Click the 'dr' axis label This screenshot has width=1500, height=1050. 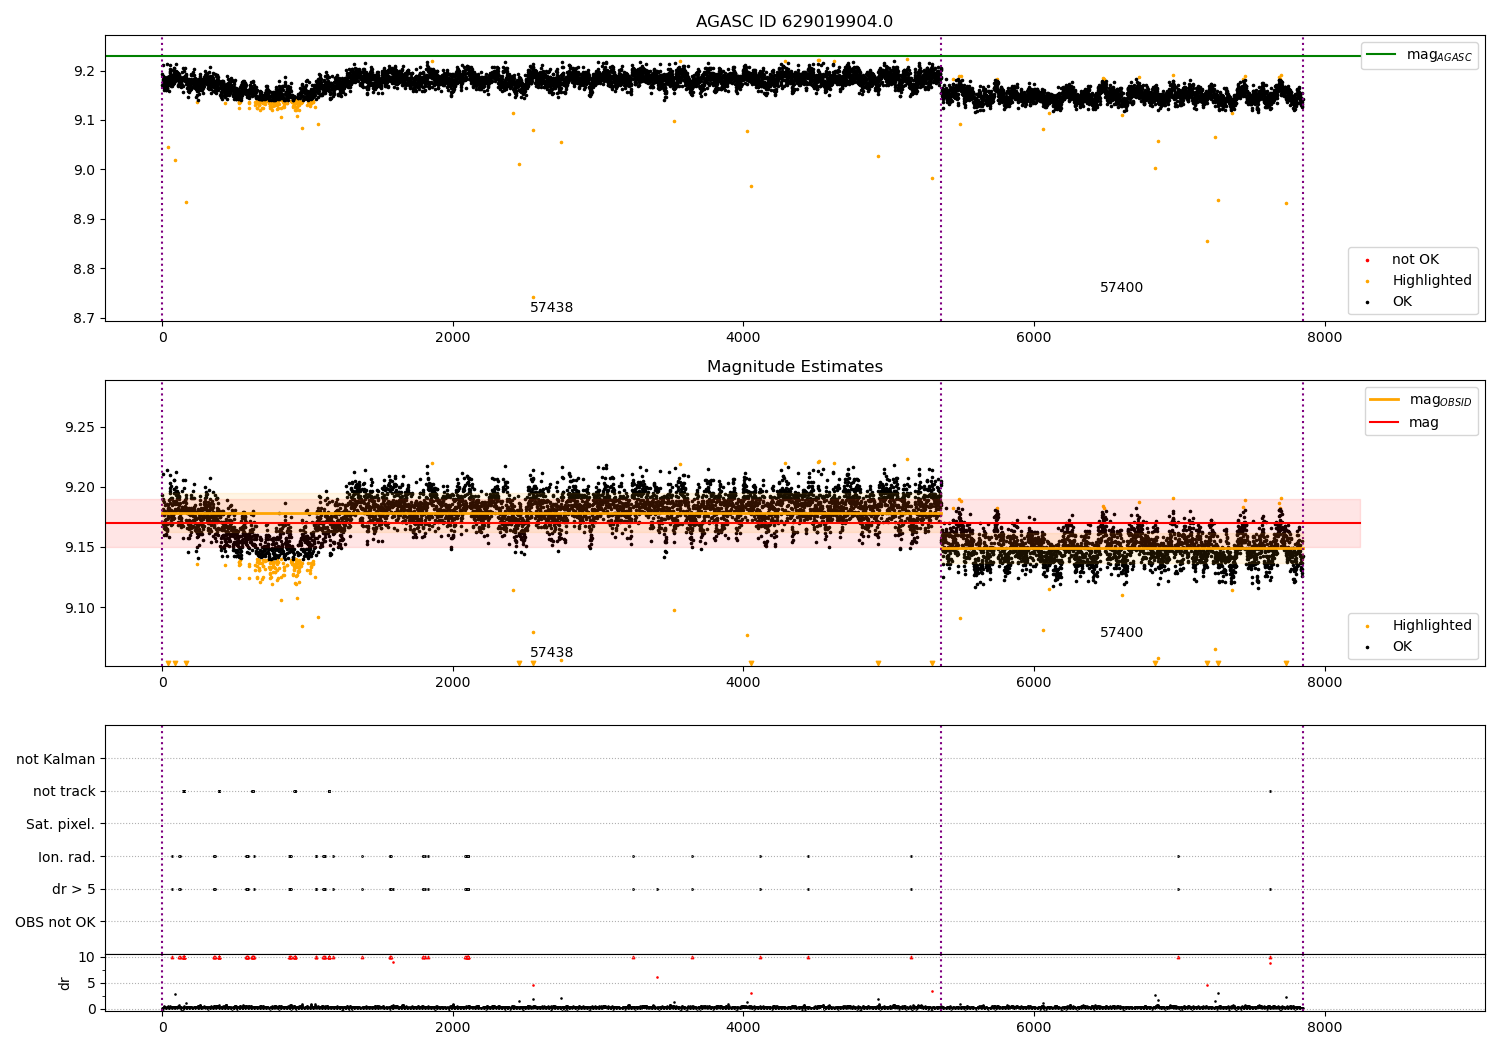[65, 983]
